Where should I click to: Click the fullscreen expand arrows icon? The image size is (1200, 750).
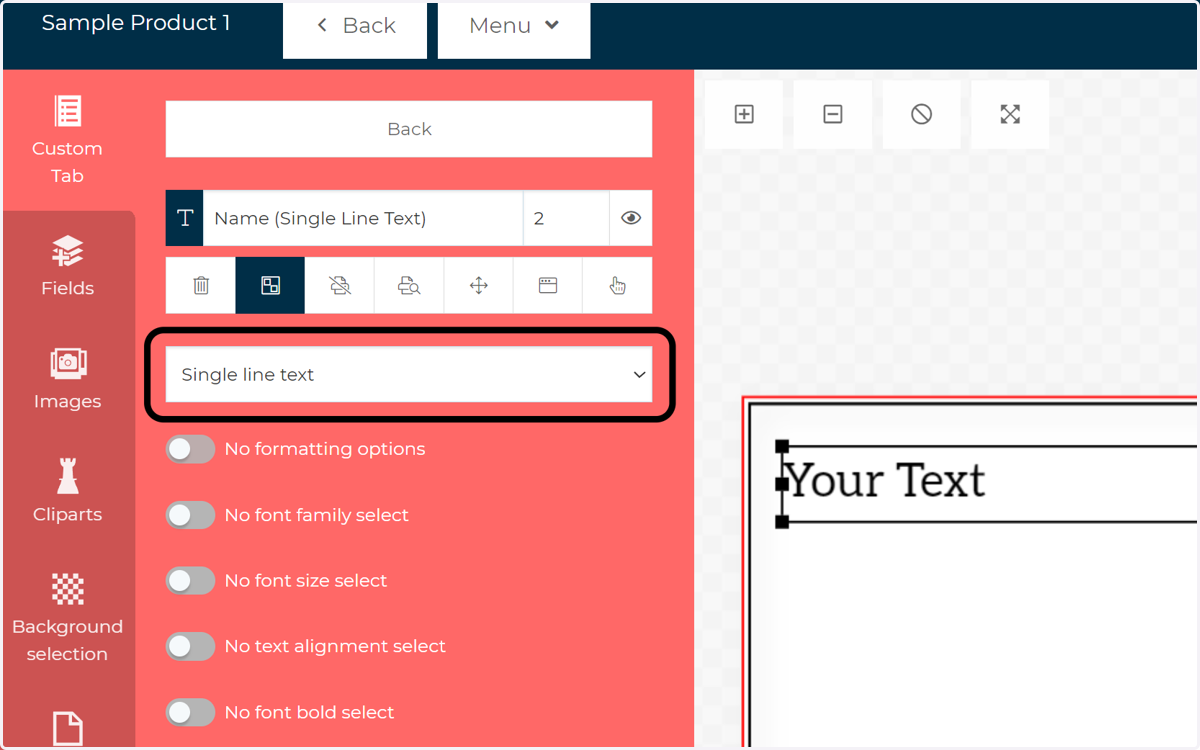(1010, 114)
